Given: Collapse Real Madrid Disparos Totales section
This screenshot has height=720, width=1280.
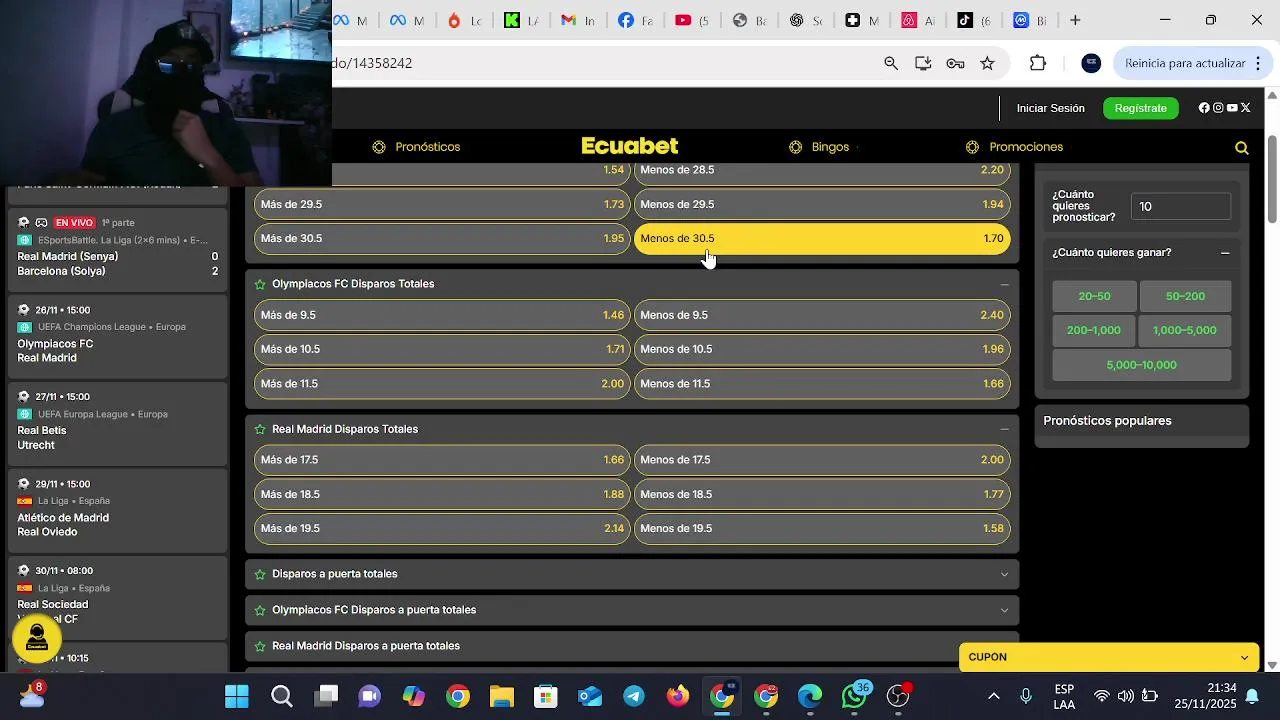Looking at the screenshot, I should point(1005,429).
